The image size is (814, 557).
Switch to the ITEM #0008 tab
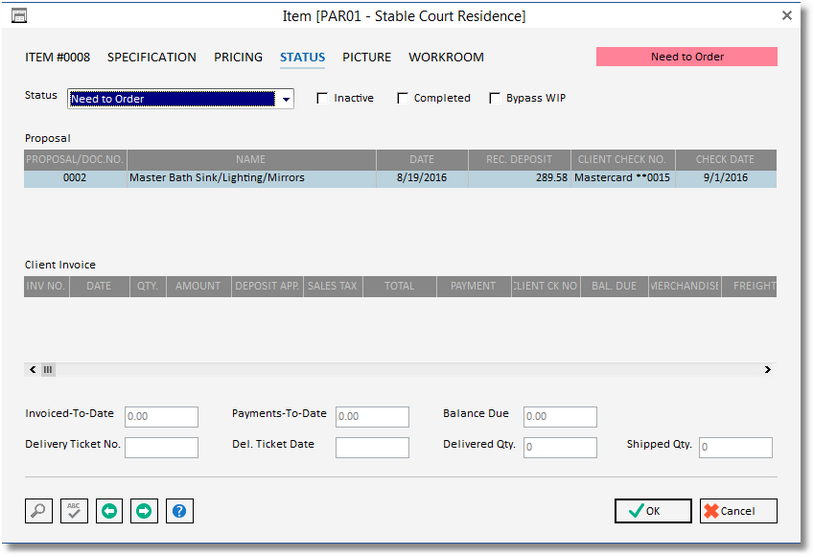57,57
